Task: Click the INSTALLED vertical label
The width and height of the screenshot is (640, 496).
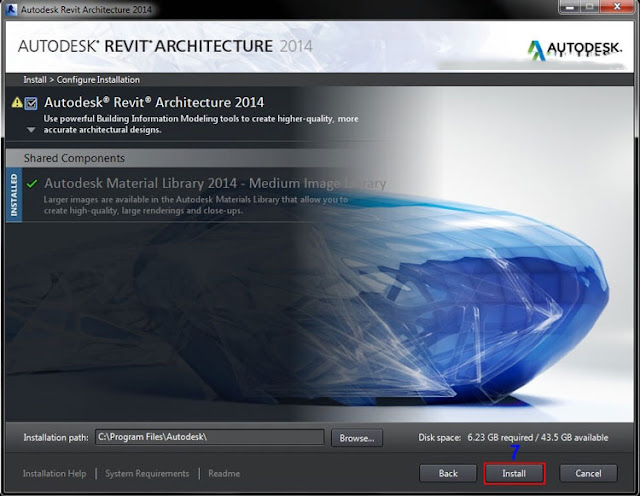Action: [14, 195]
